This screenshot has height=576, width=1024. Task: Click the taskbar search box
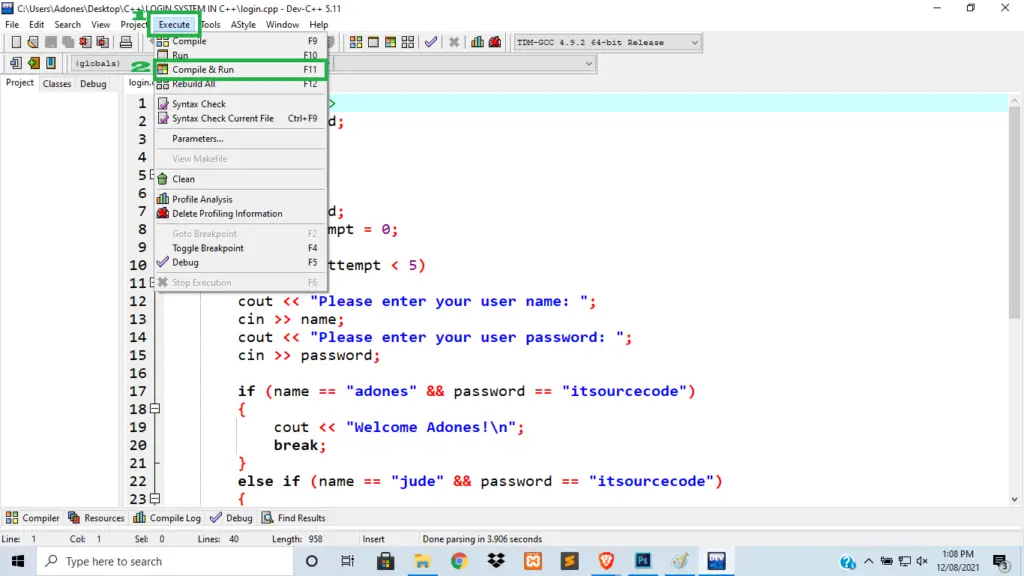[x=165, y=561]
